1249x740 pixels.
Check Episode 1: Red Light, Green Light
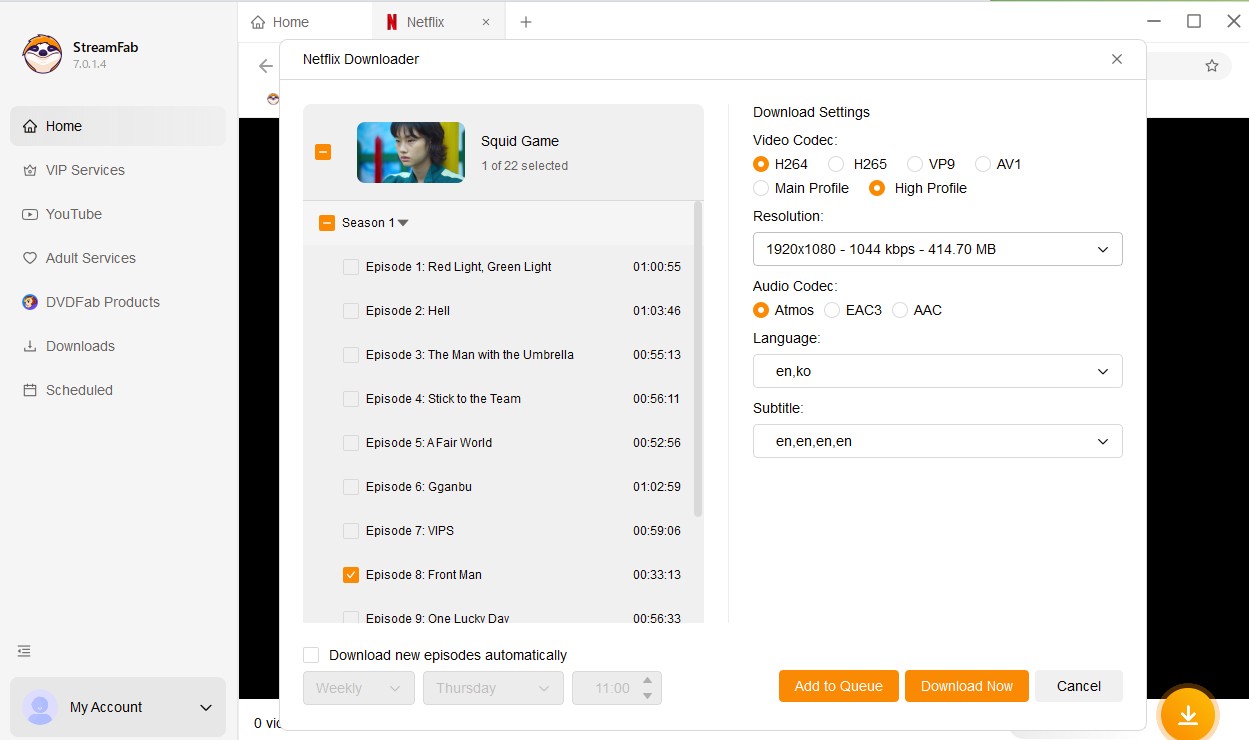[351, 267]
